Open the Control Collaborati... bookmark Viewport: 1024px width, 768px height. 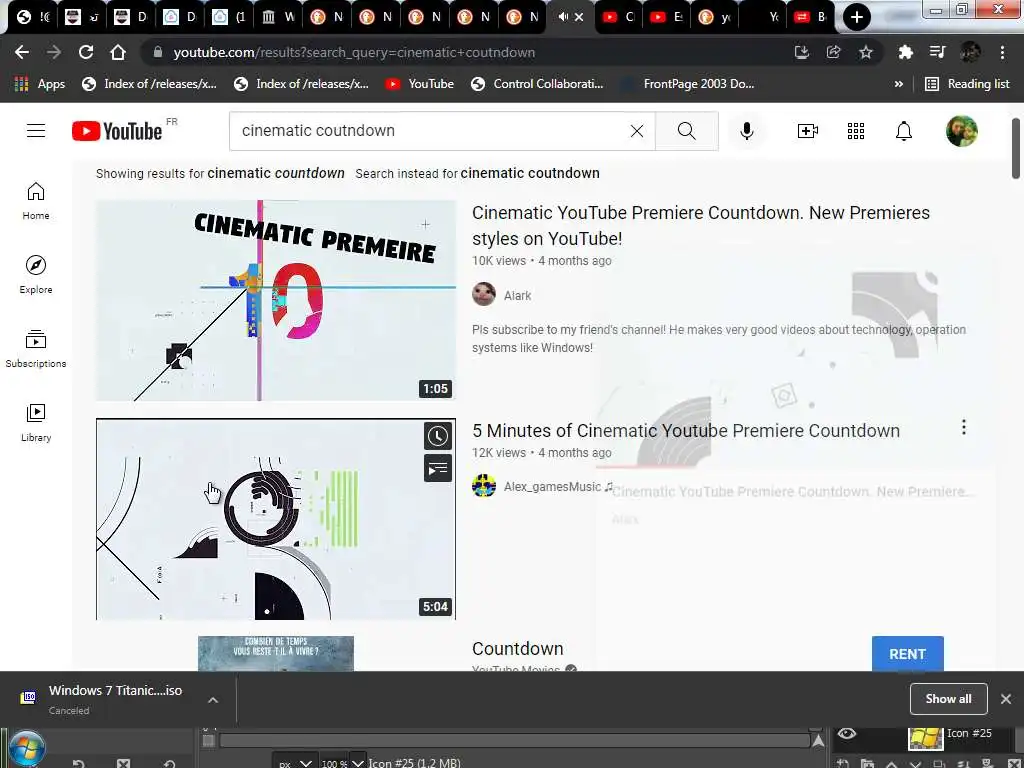(x=537, y=84)
